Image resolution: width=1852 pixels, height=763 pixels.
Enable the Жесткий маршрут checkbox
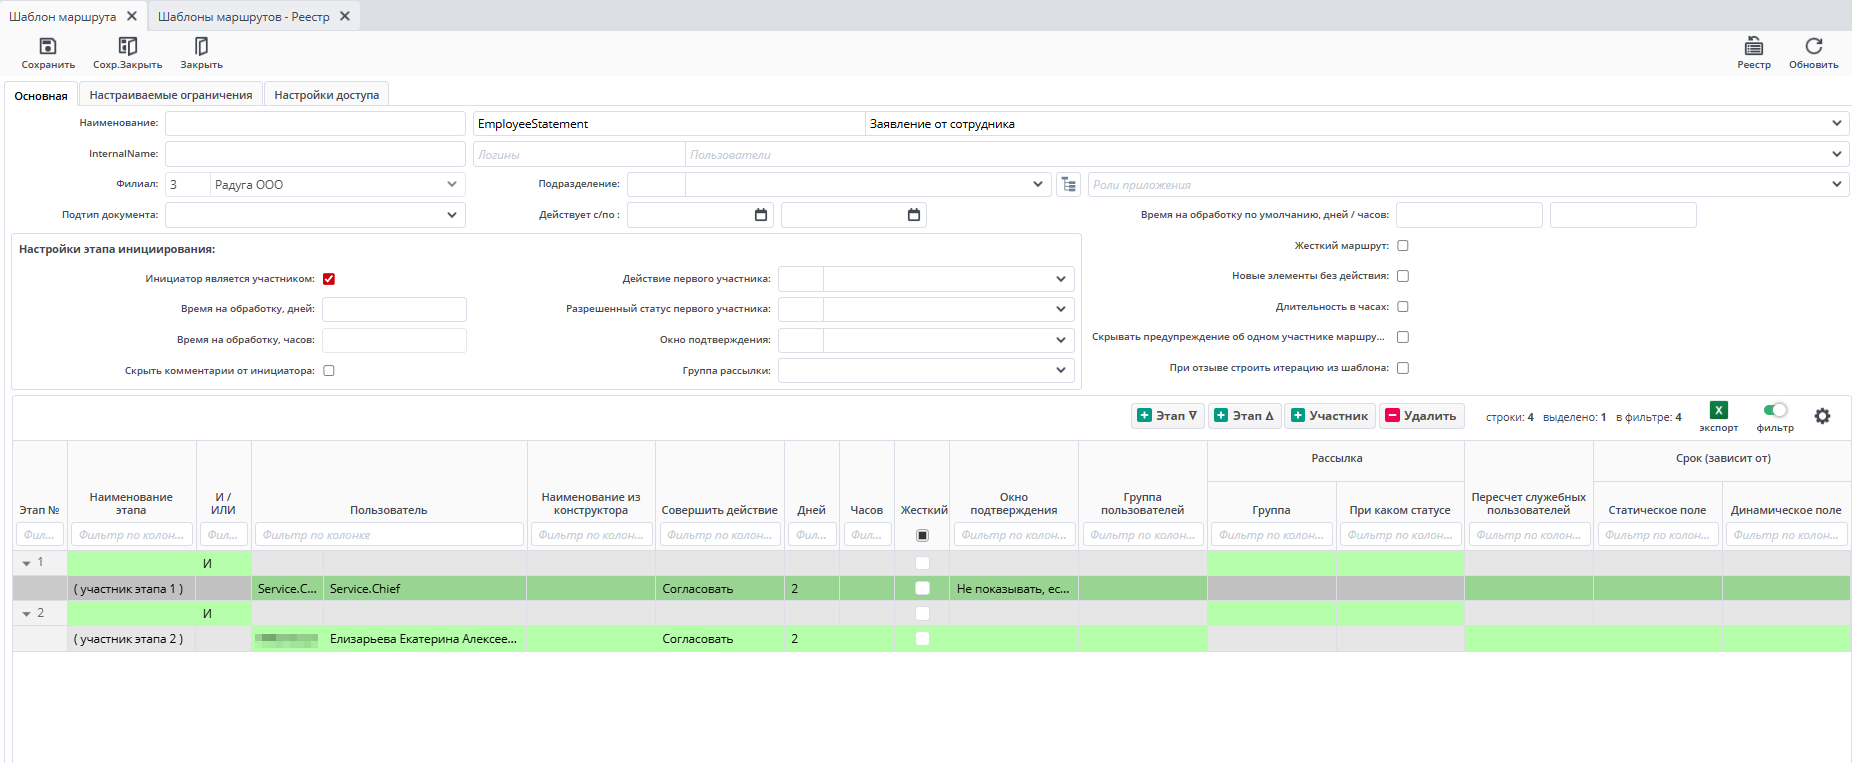(1402, 246)
